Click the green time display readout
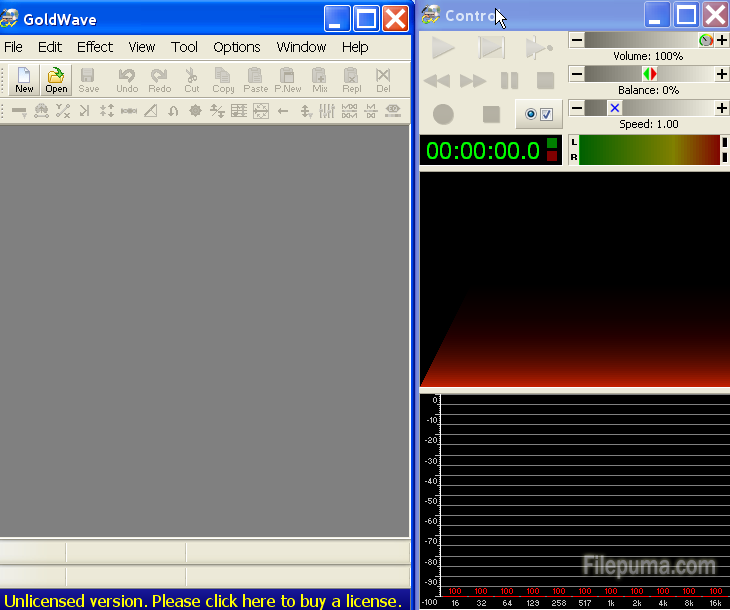Screen dimensions: 730x610 [483, 151]
